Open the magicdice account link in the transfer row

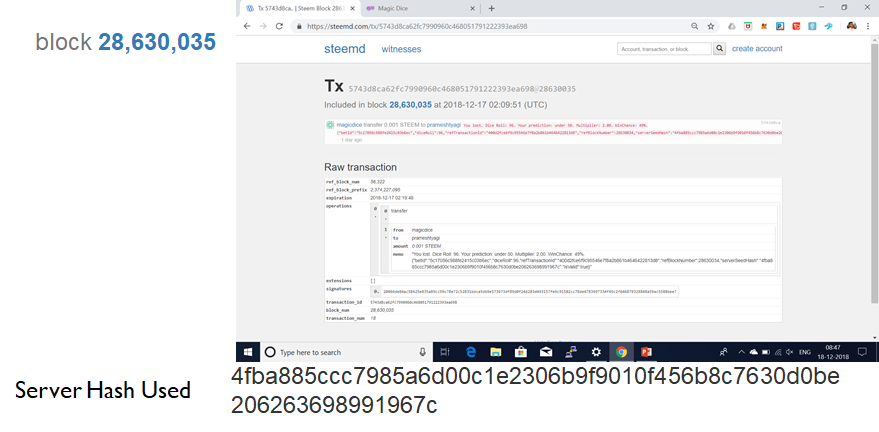(349, 125)
